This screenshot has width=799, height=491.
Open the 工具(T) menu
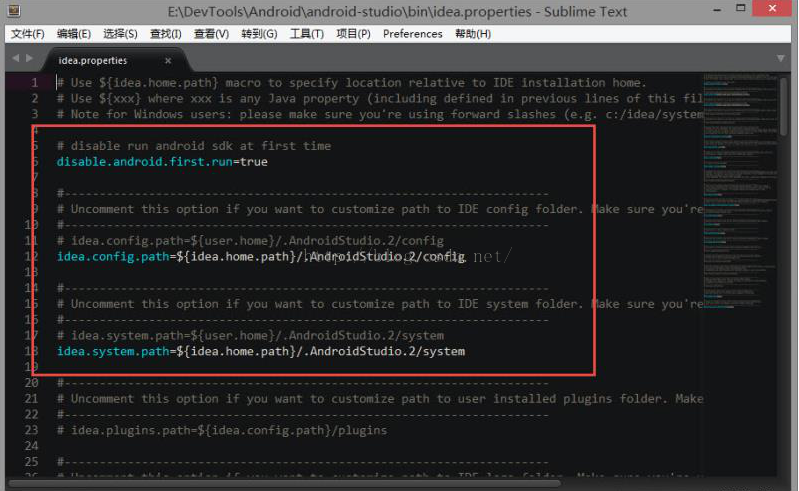click(x=307, y=34)
